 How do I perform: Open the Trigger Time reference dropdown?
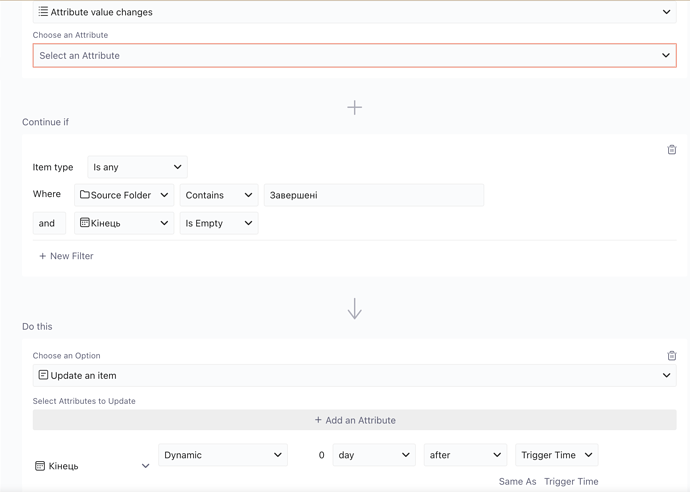[x=556, y=455]
